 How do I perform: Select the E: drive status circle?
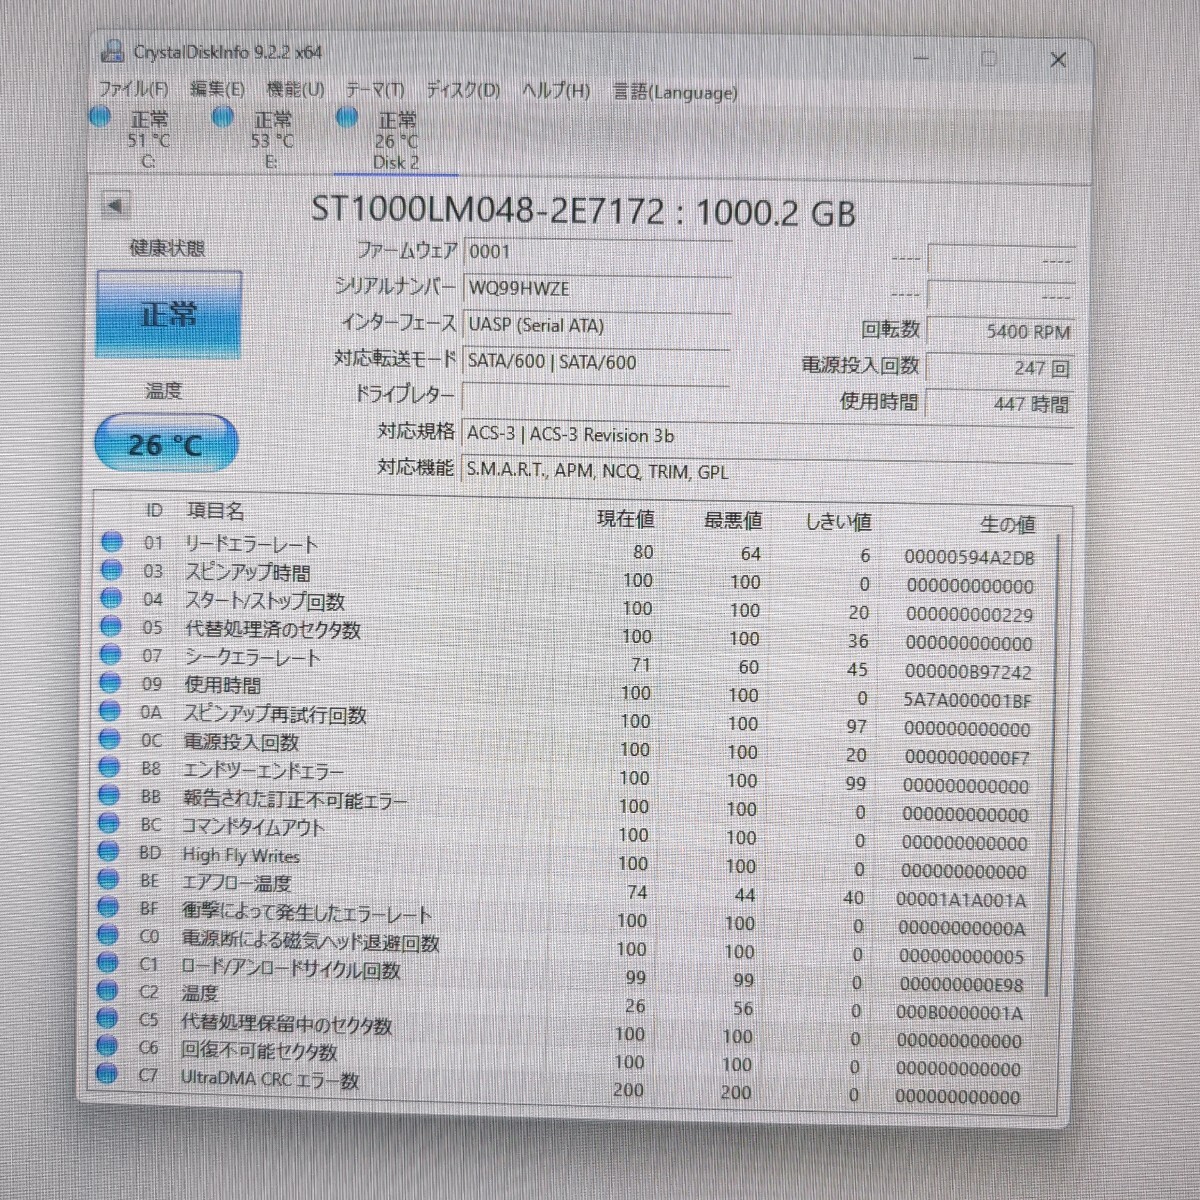[x=223, y=118]
